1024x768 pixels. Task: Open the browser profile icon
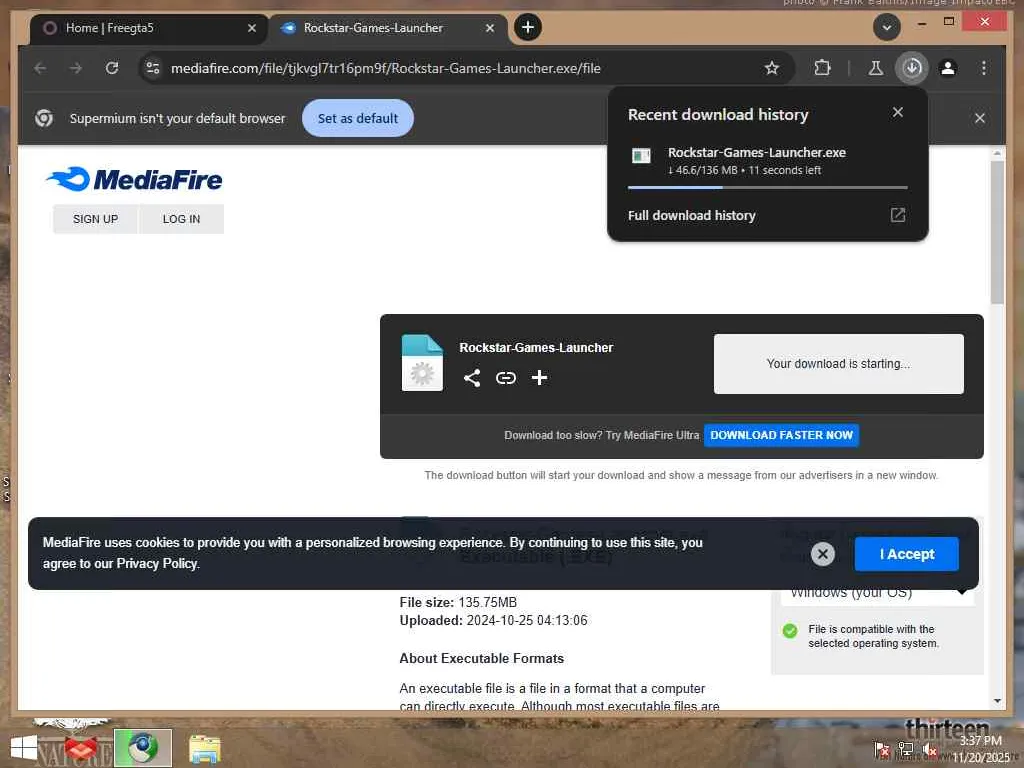tap(948, 68)
